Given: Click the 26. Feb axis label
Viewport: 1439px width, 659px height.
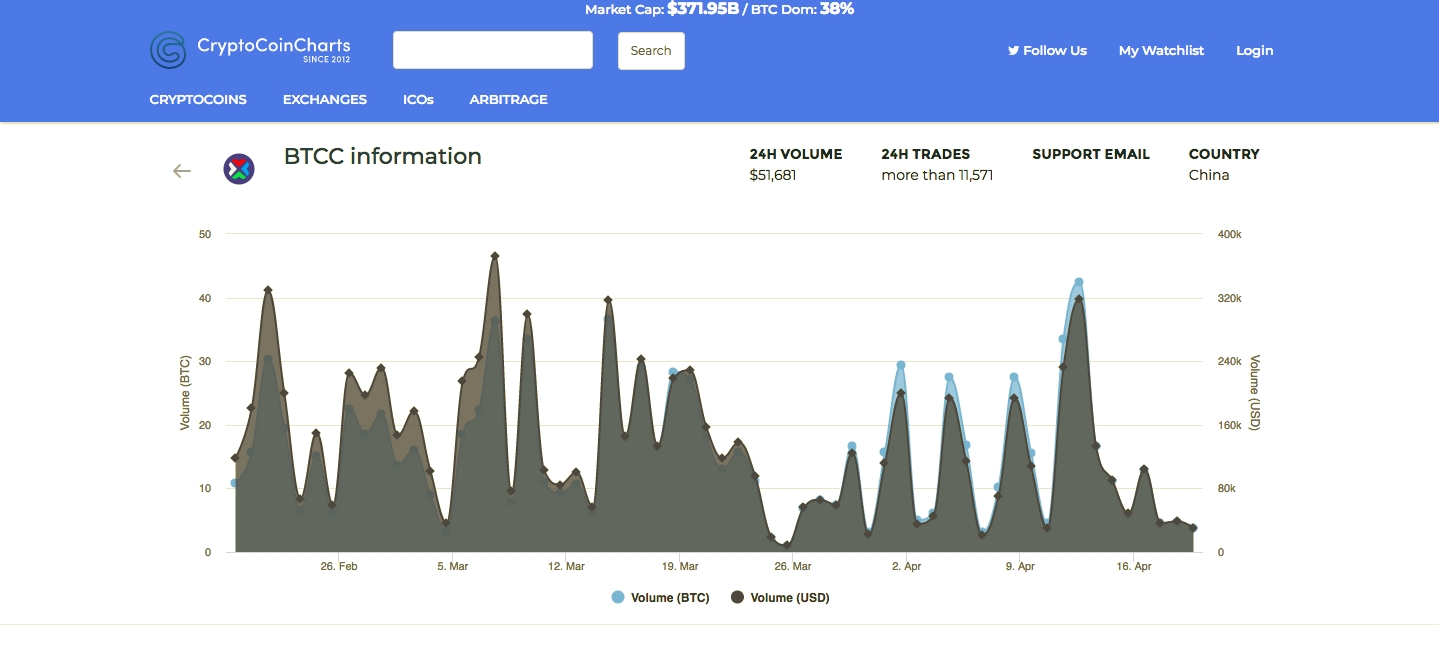Looking at the screenshot, I should pyautogui.click(x=339, y=566).
